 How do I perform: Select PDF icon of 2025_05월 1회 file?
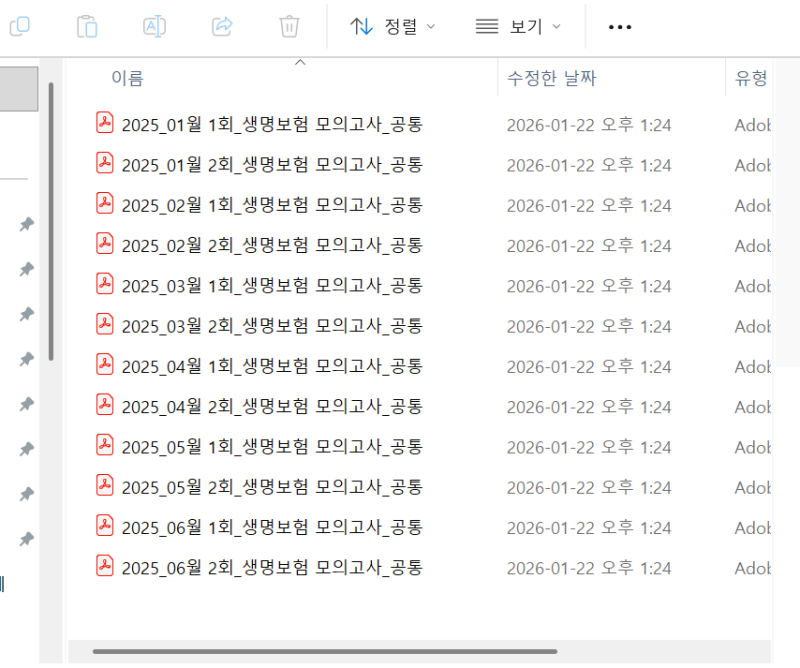[x=105, y=446]
